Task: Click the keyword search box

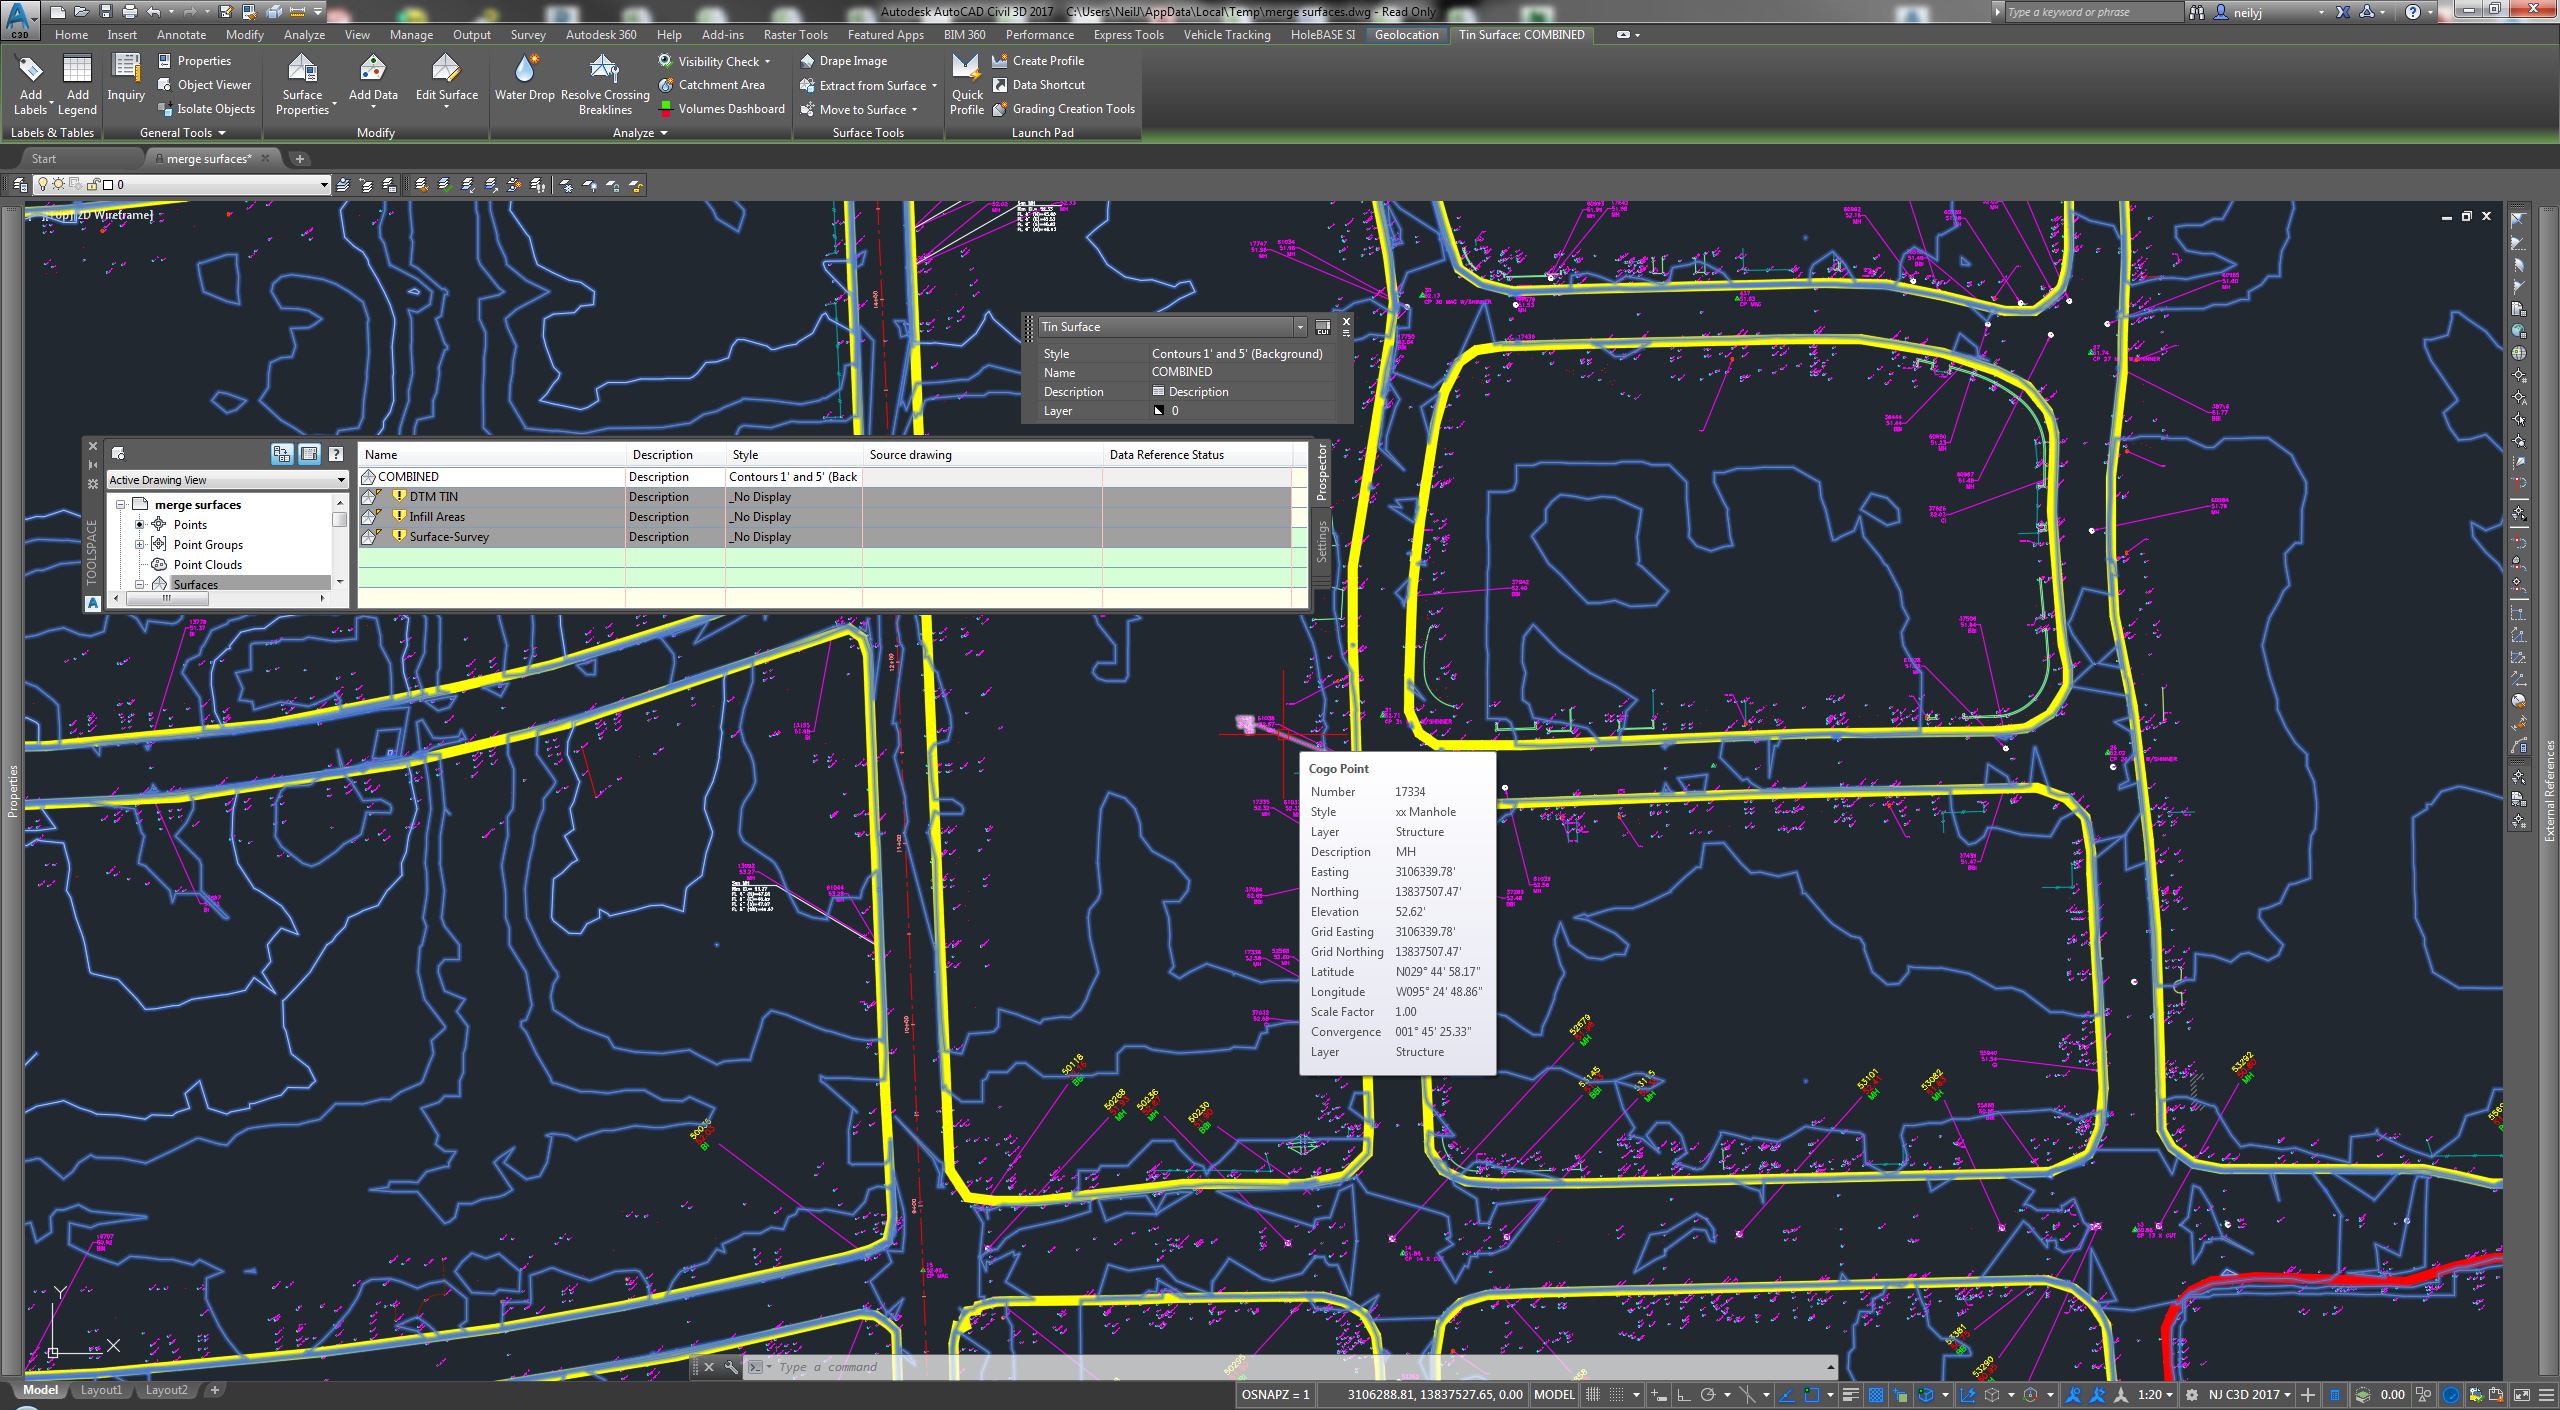Action: click(2093, 12)
